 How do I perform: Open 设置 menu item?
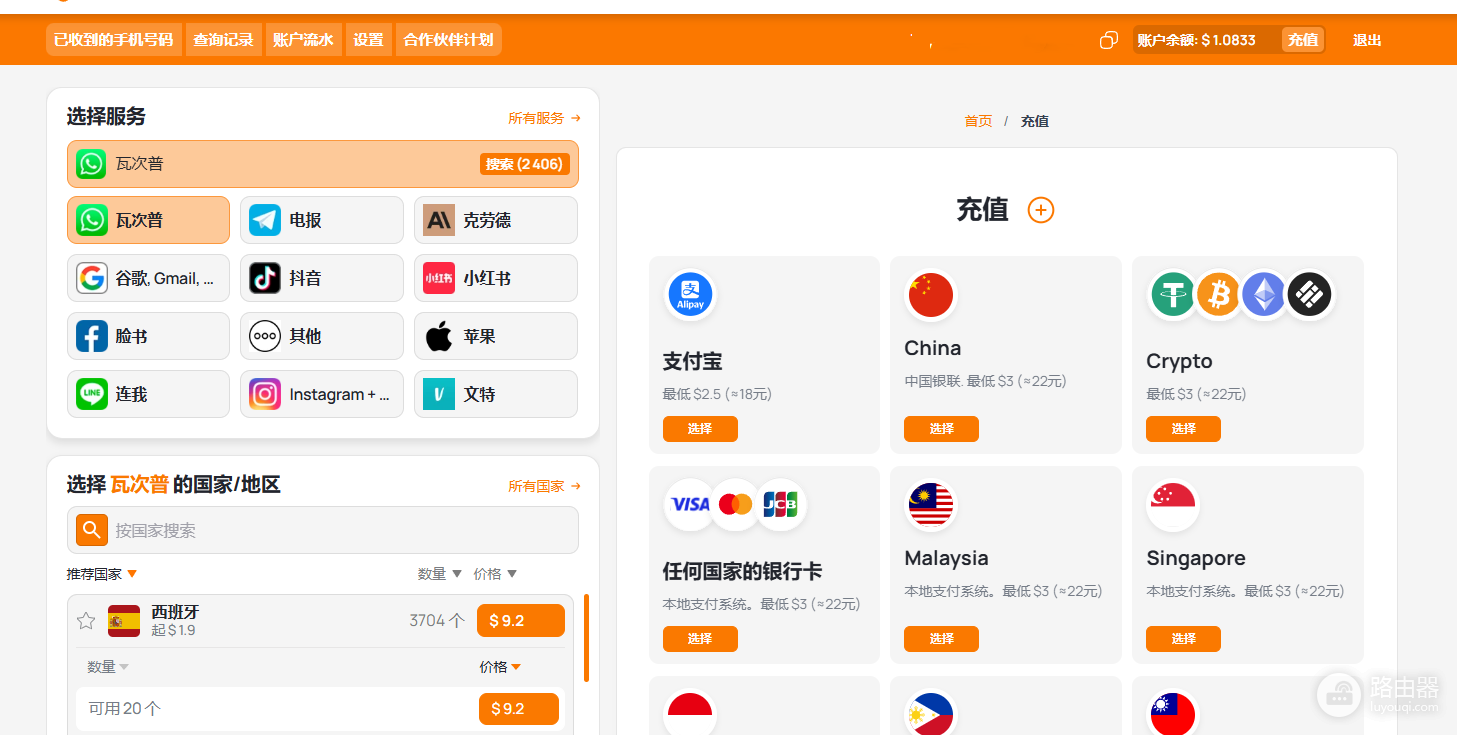coord(368,40)
